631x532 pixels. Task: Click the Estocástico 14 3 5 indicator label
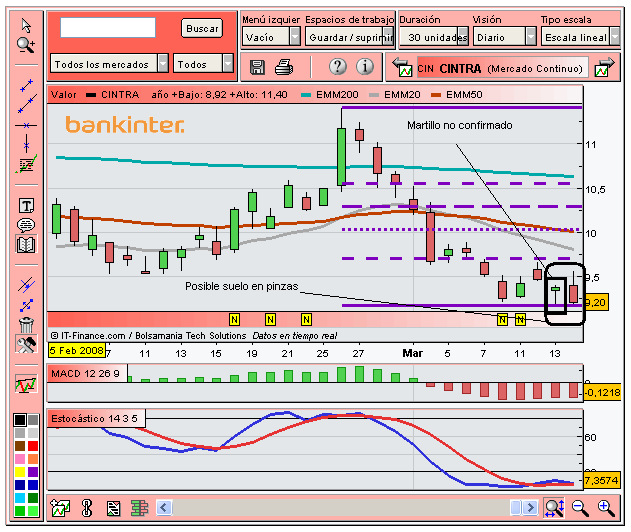click(95, 419)
